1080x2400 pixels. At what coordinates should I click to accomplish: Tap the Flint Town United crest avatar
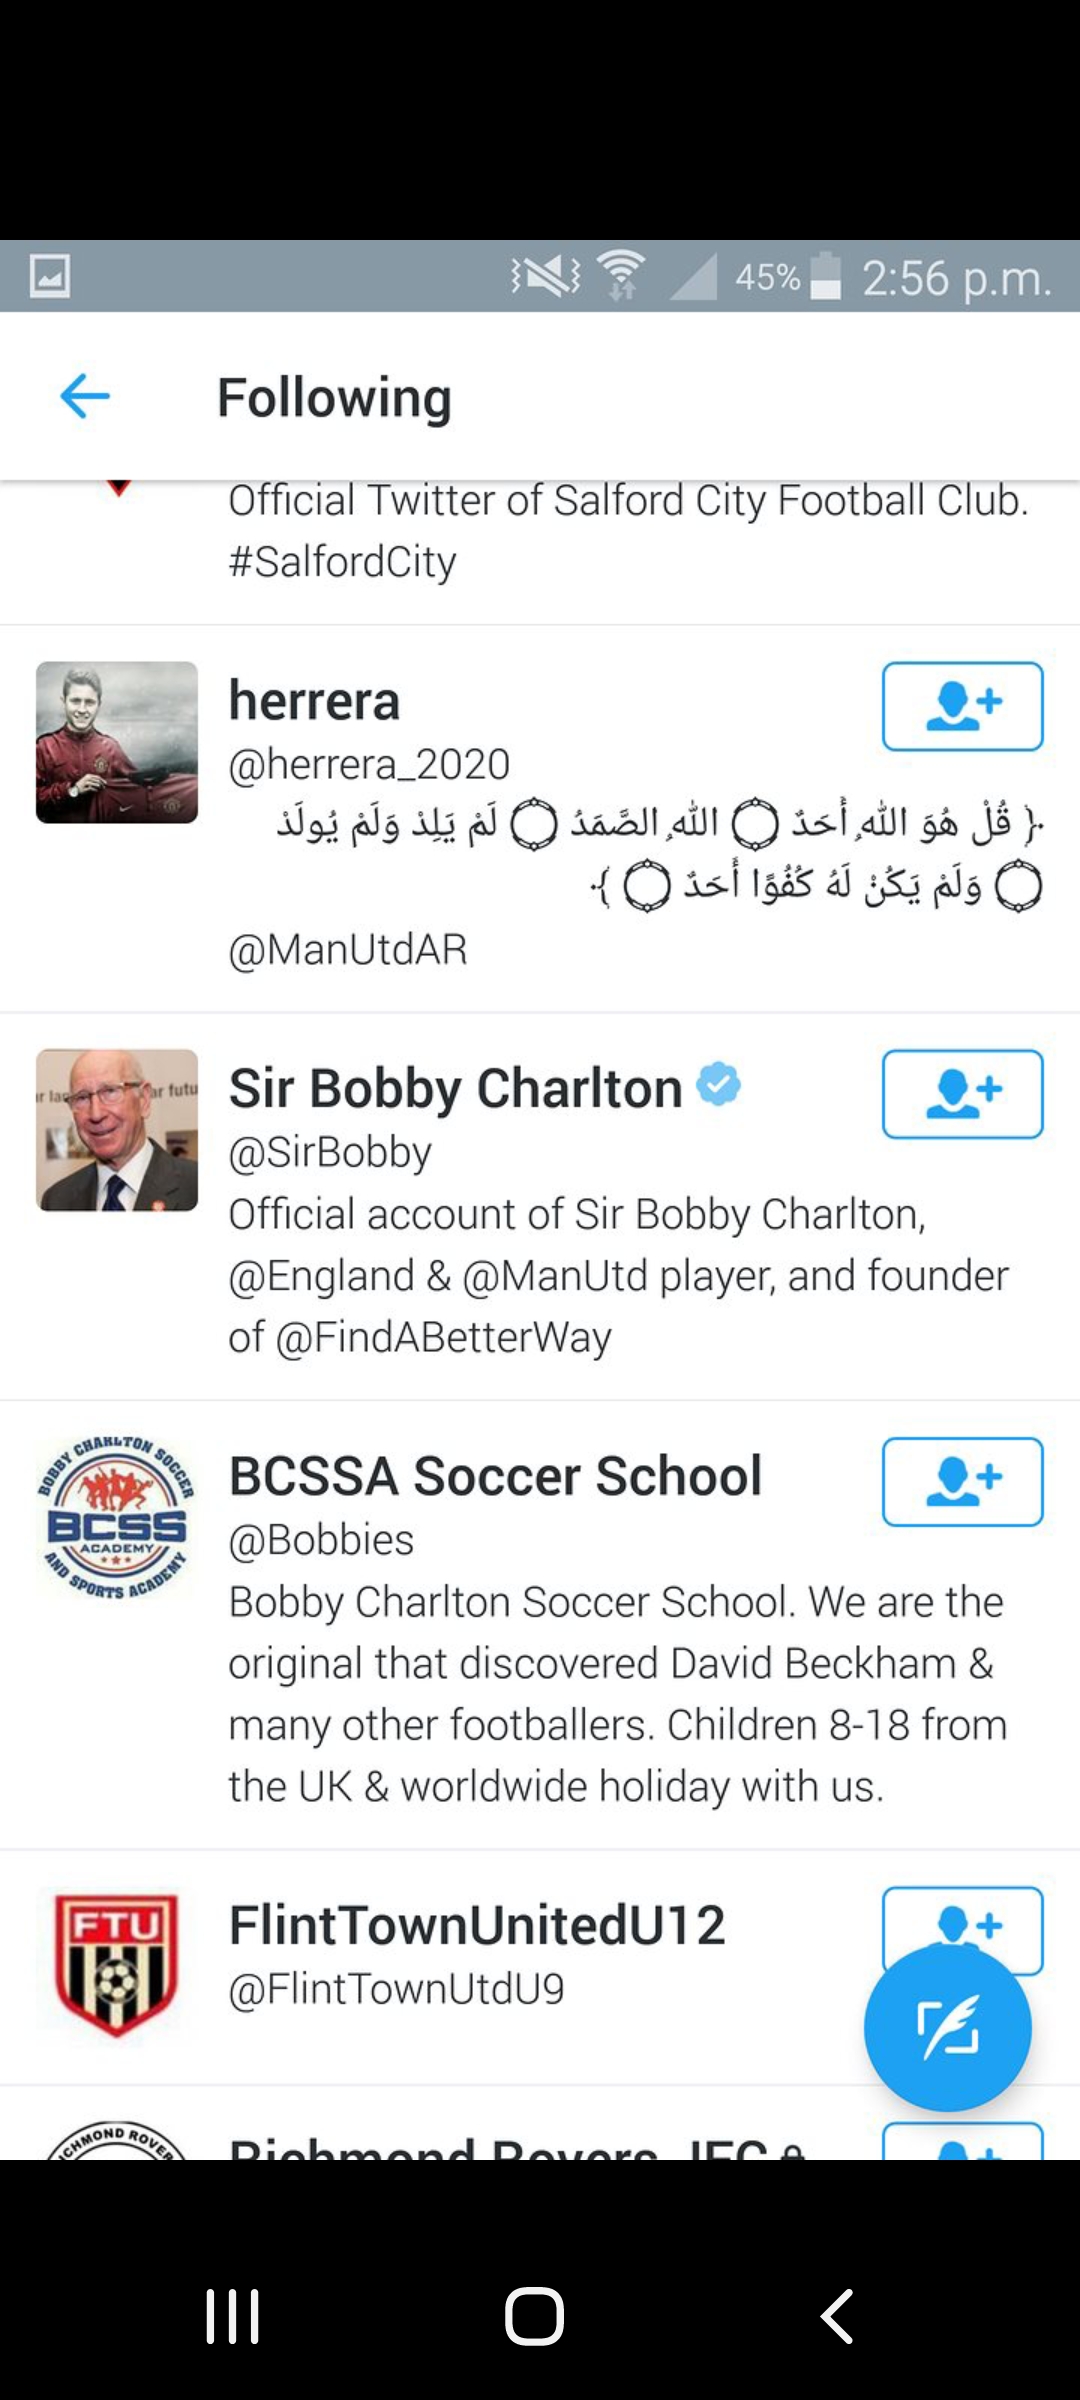tap(117, 1966)
